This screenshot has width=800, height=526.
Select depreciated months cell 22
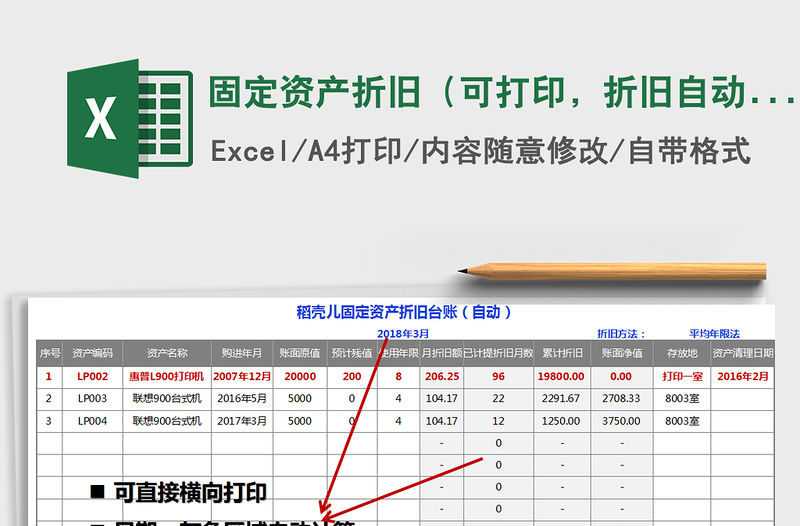click(x=498, y=398)
